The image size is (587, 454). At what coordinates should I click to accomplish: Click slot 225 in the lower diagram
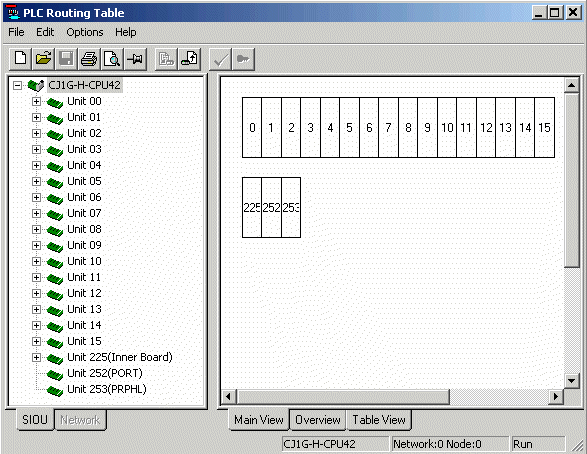click(252, 207)
